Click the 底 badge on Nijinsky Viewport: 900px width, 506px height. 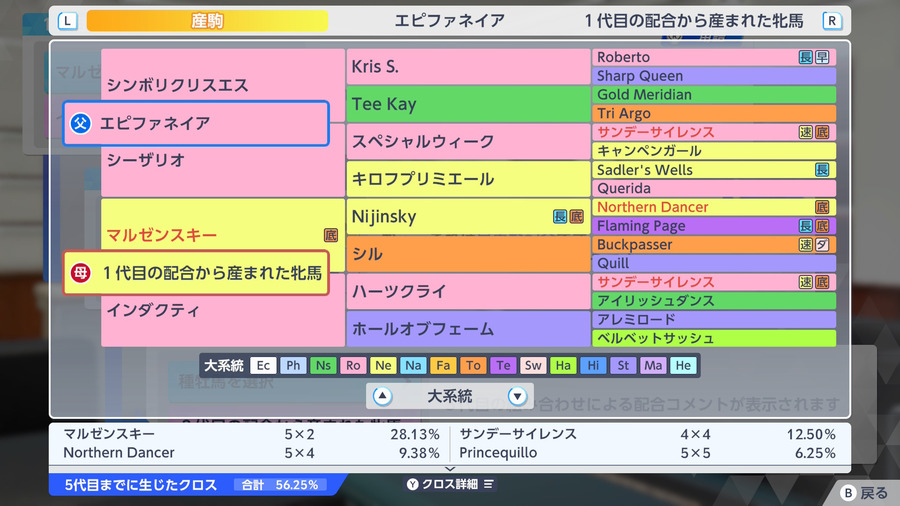click(576, 216)
